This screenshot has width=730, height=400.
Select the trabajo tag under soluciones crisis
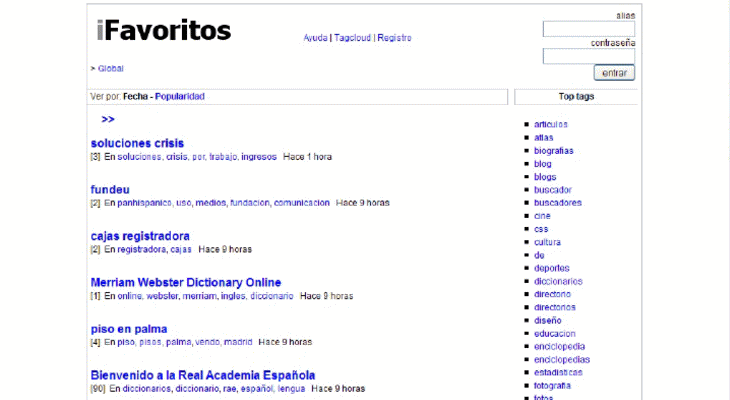[x=223, y=157]
